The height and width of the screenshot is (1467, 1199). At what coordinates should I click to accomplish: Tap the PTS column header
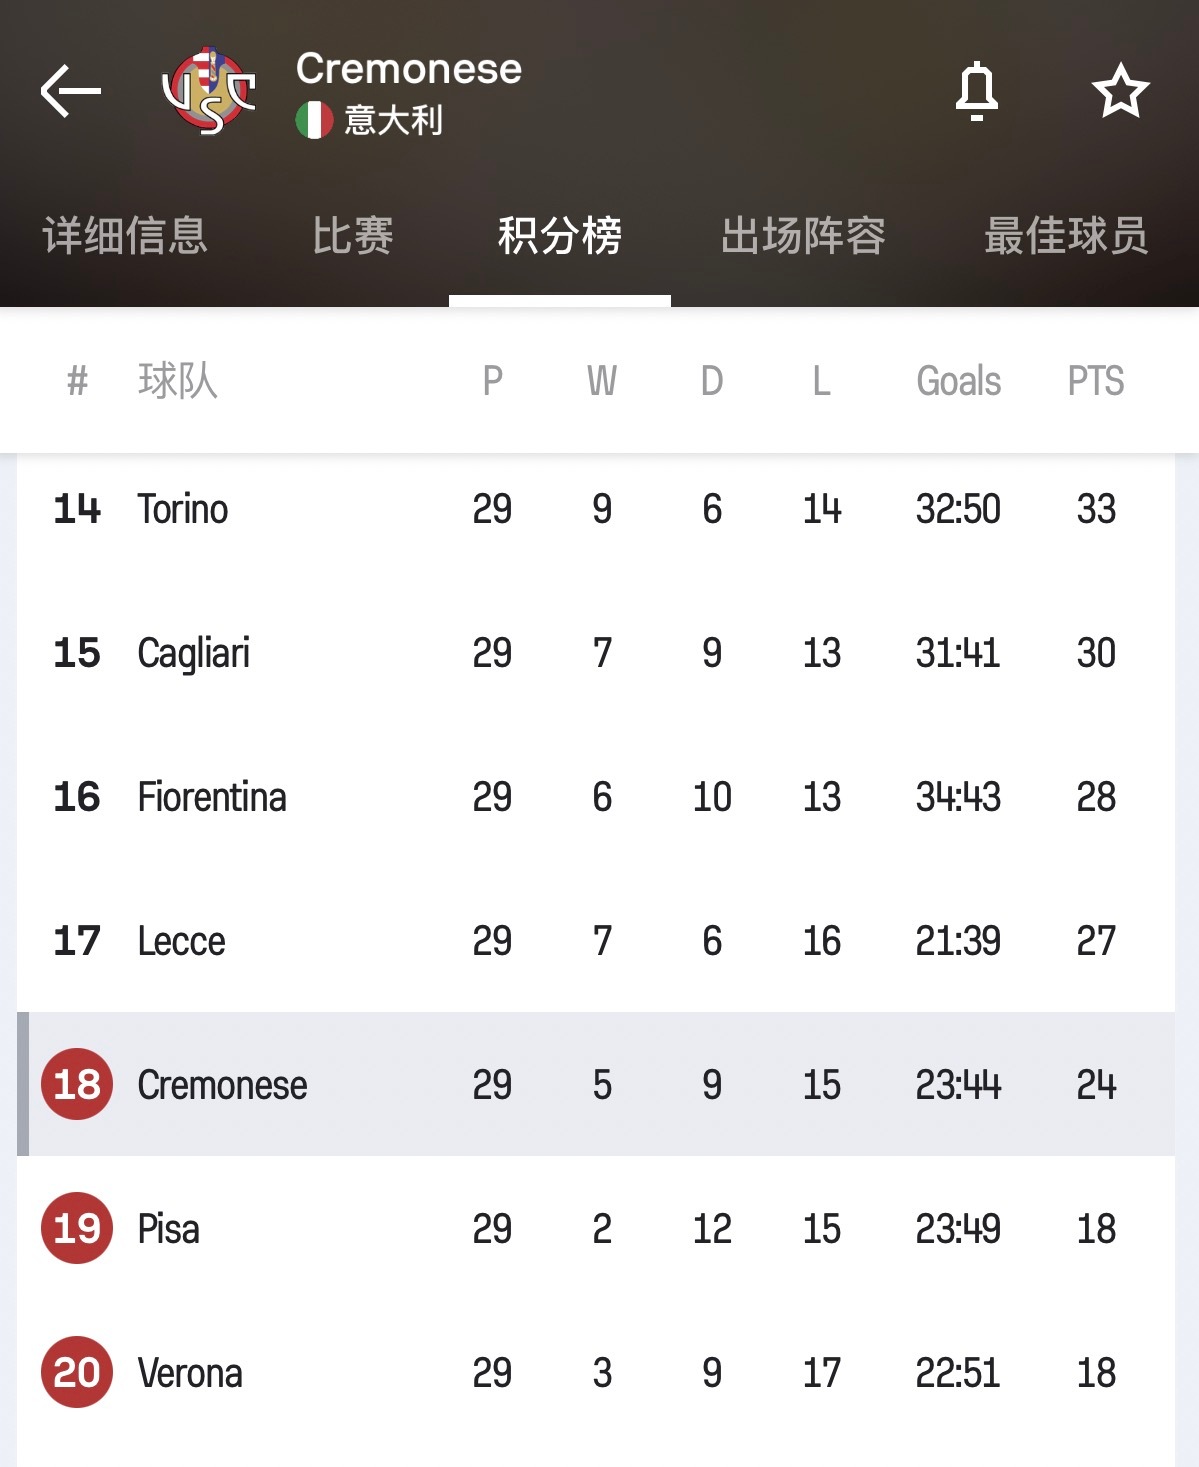click(1095, 381)
